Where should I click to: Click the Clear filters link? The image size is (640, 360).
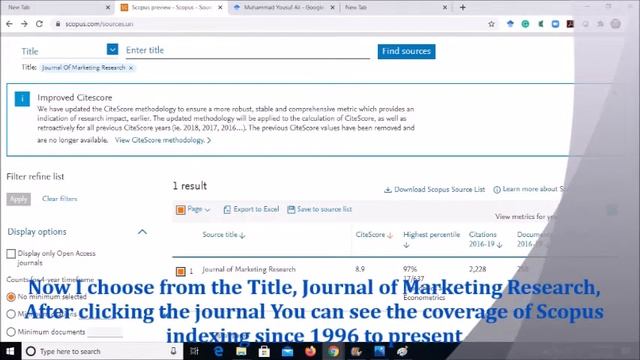click(x=60, y=199)
